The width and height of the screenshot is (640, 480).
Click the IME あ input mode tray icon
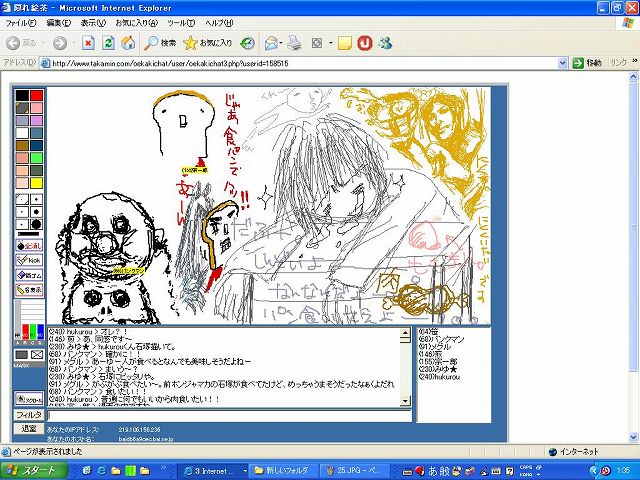pos(432,471)
